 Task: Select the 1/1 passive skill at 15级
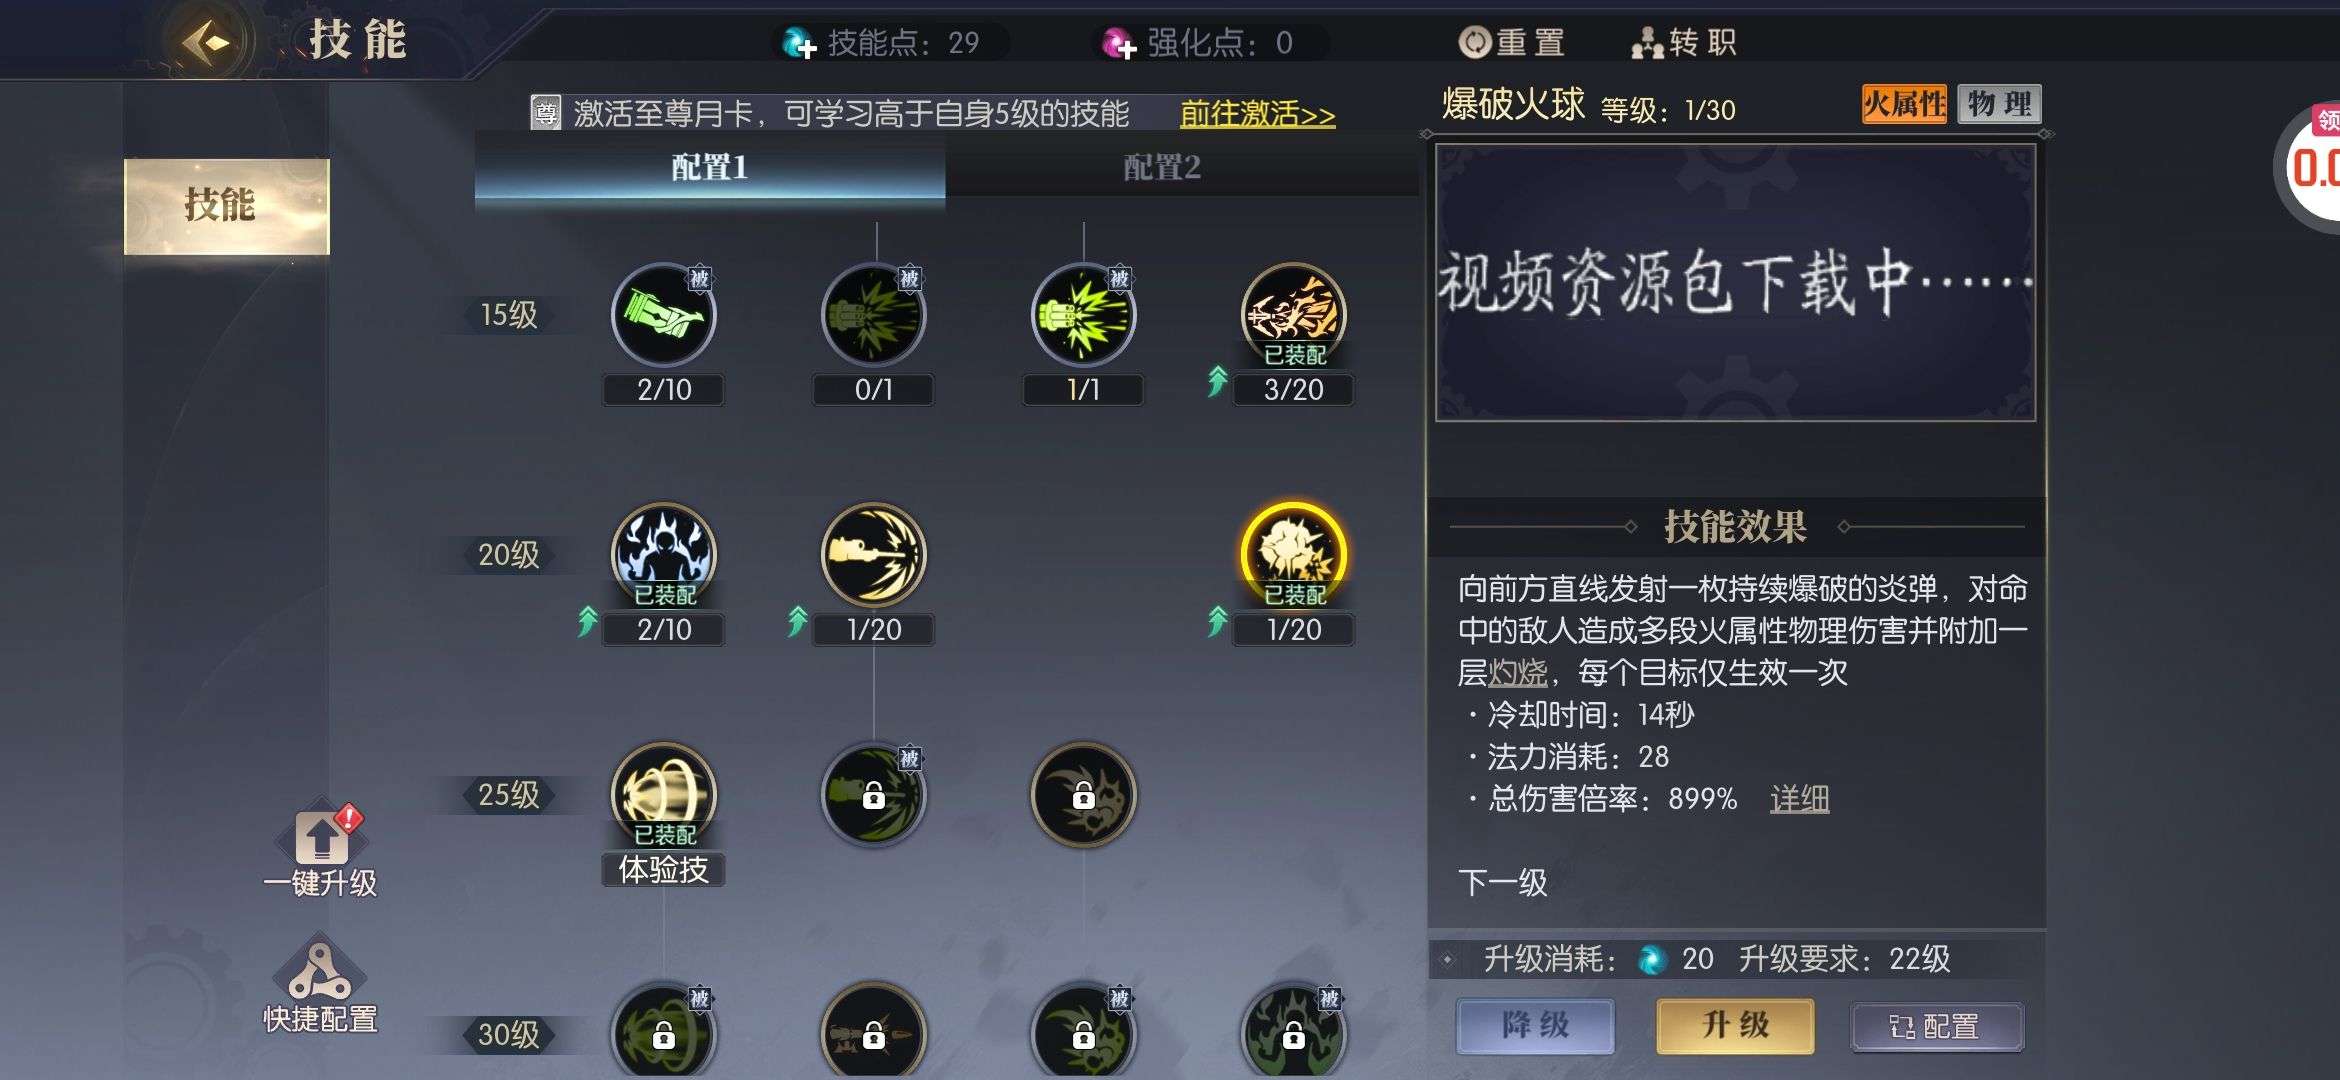tap(1084, 315)
